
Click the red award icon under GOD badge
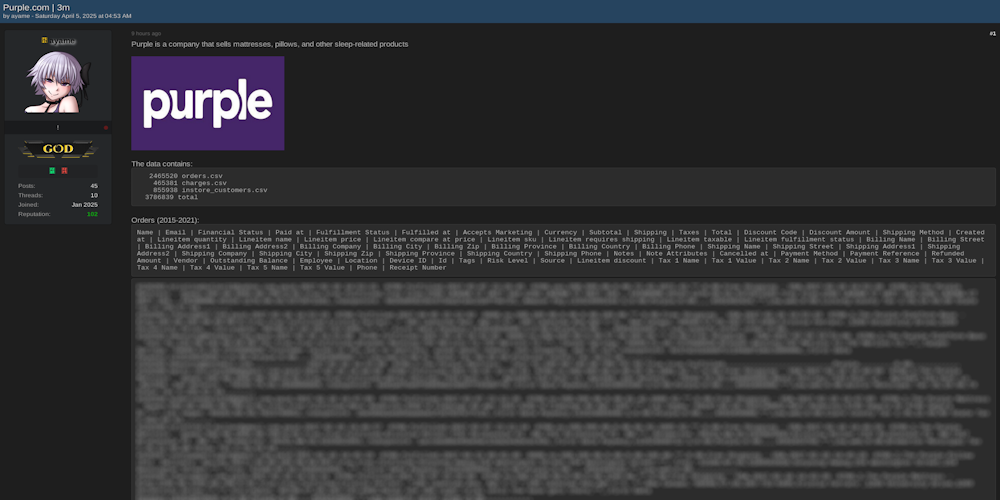pos(64,170)
